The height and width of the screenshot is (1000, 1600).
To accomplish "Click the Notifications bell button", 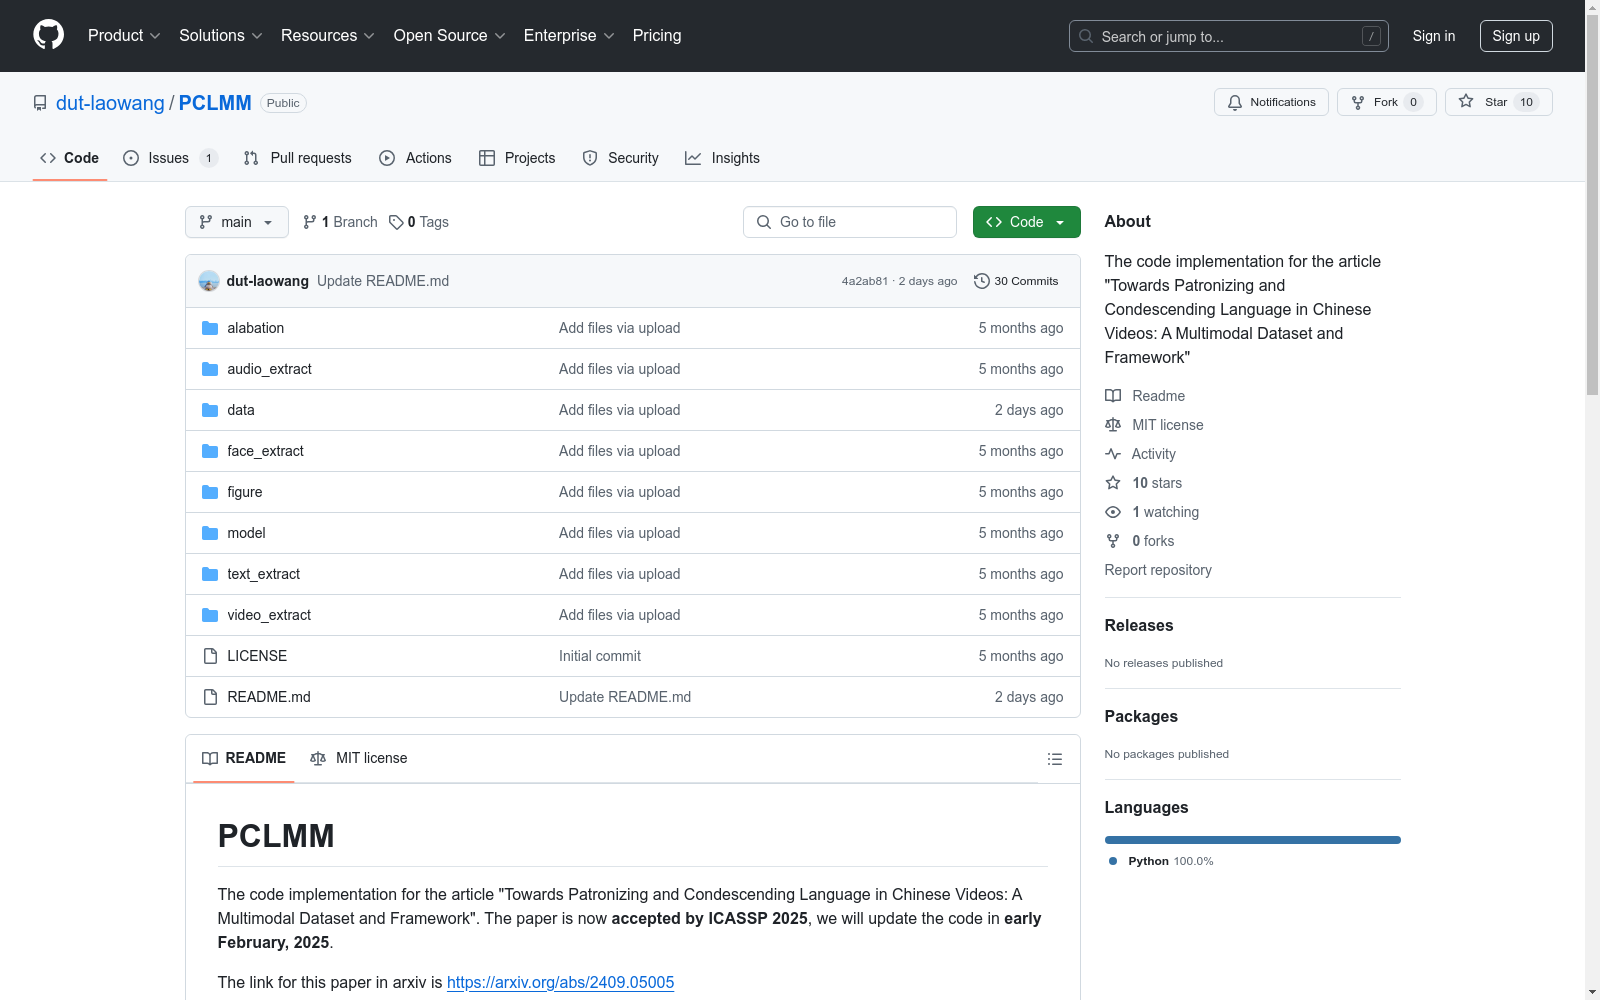I will (1271, 102).
